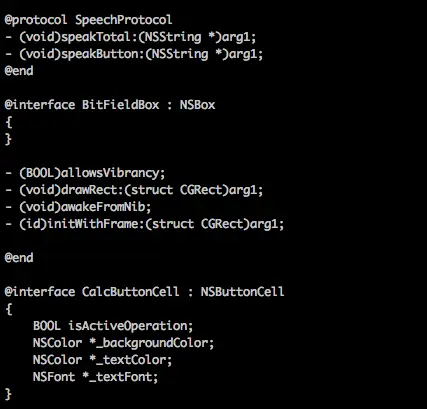Select the BitFieldBox interface declaration
Screen dimensions: 427x409
tap(110, 105)
